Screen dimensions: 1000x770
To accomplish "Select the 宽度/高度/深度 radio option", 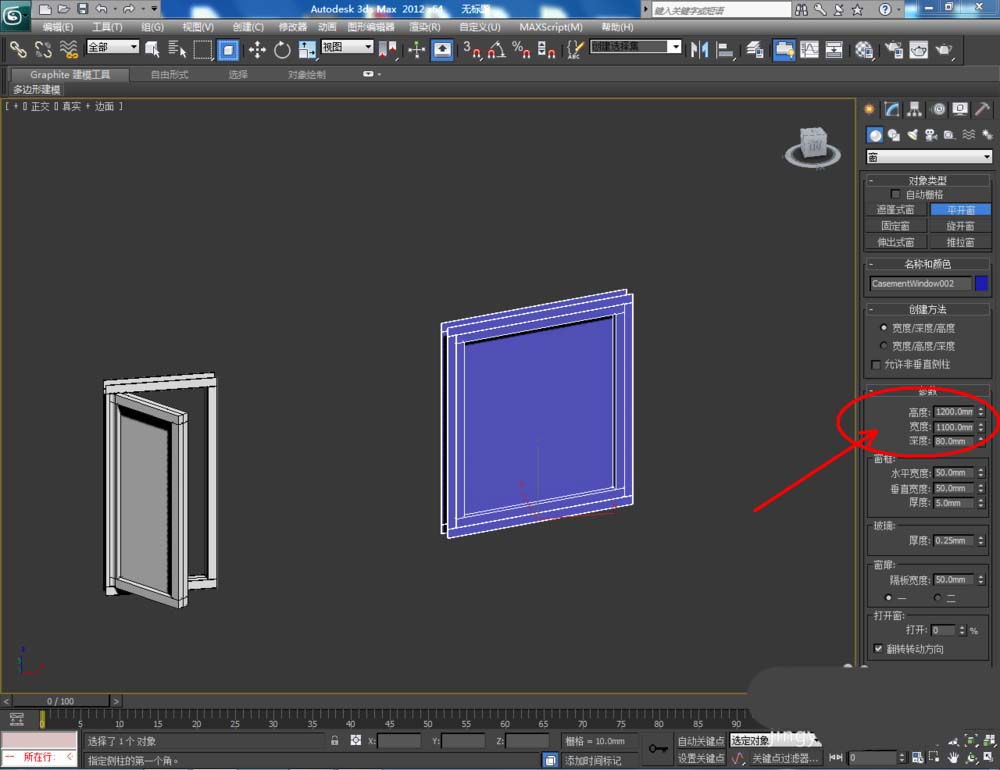I will [883, 345].
